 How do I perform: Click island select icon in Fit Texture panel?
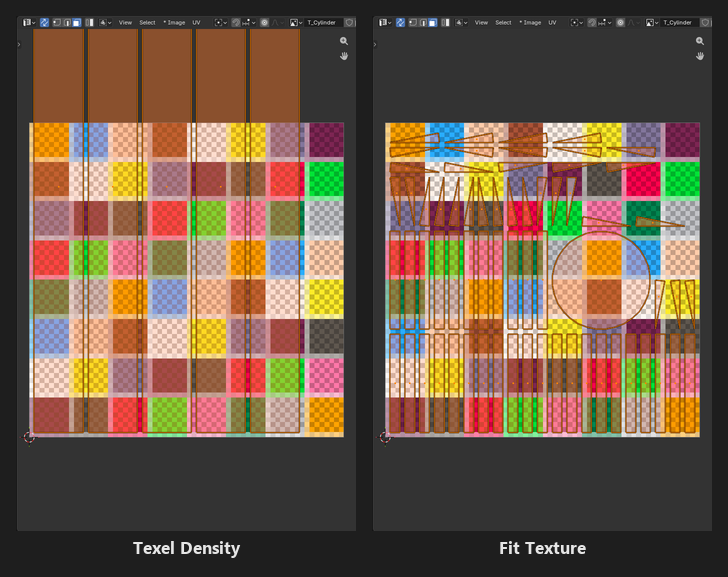pyautogui.click(x=446, y=22)
